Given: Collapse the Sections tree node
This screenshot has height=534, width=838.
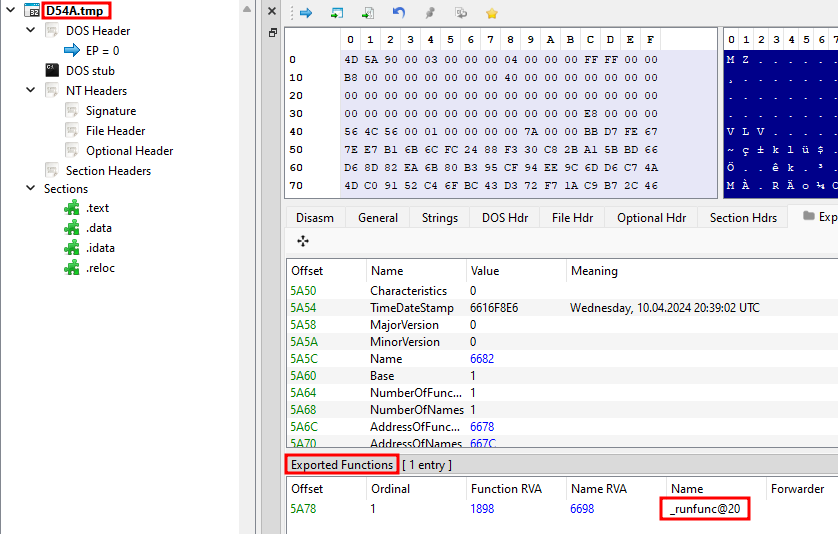Looking at the screenshot, I should coord(30,188).
